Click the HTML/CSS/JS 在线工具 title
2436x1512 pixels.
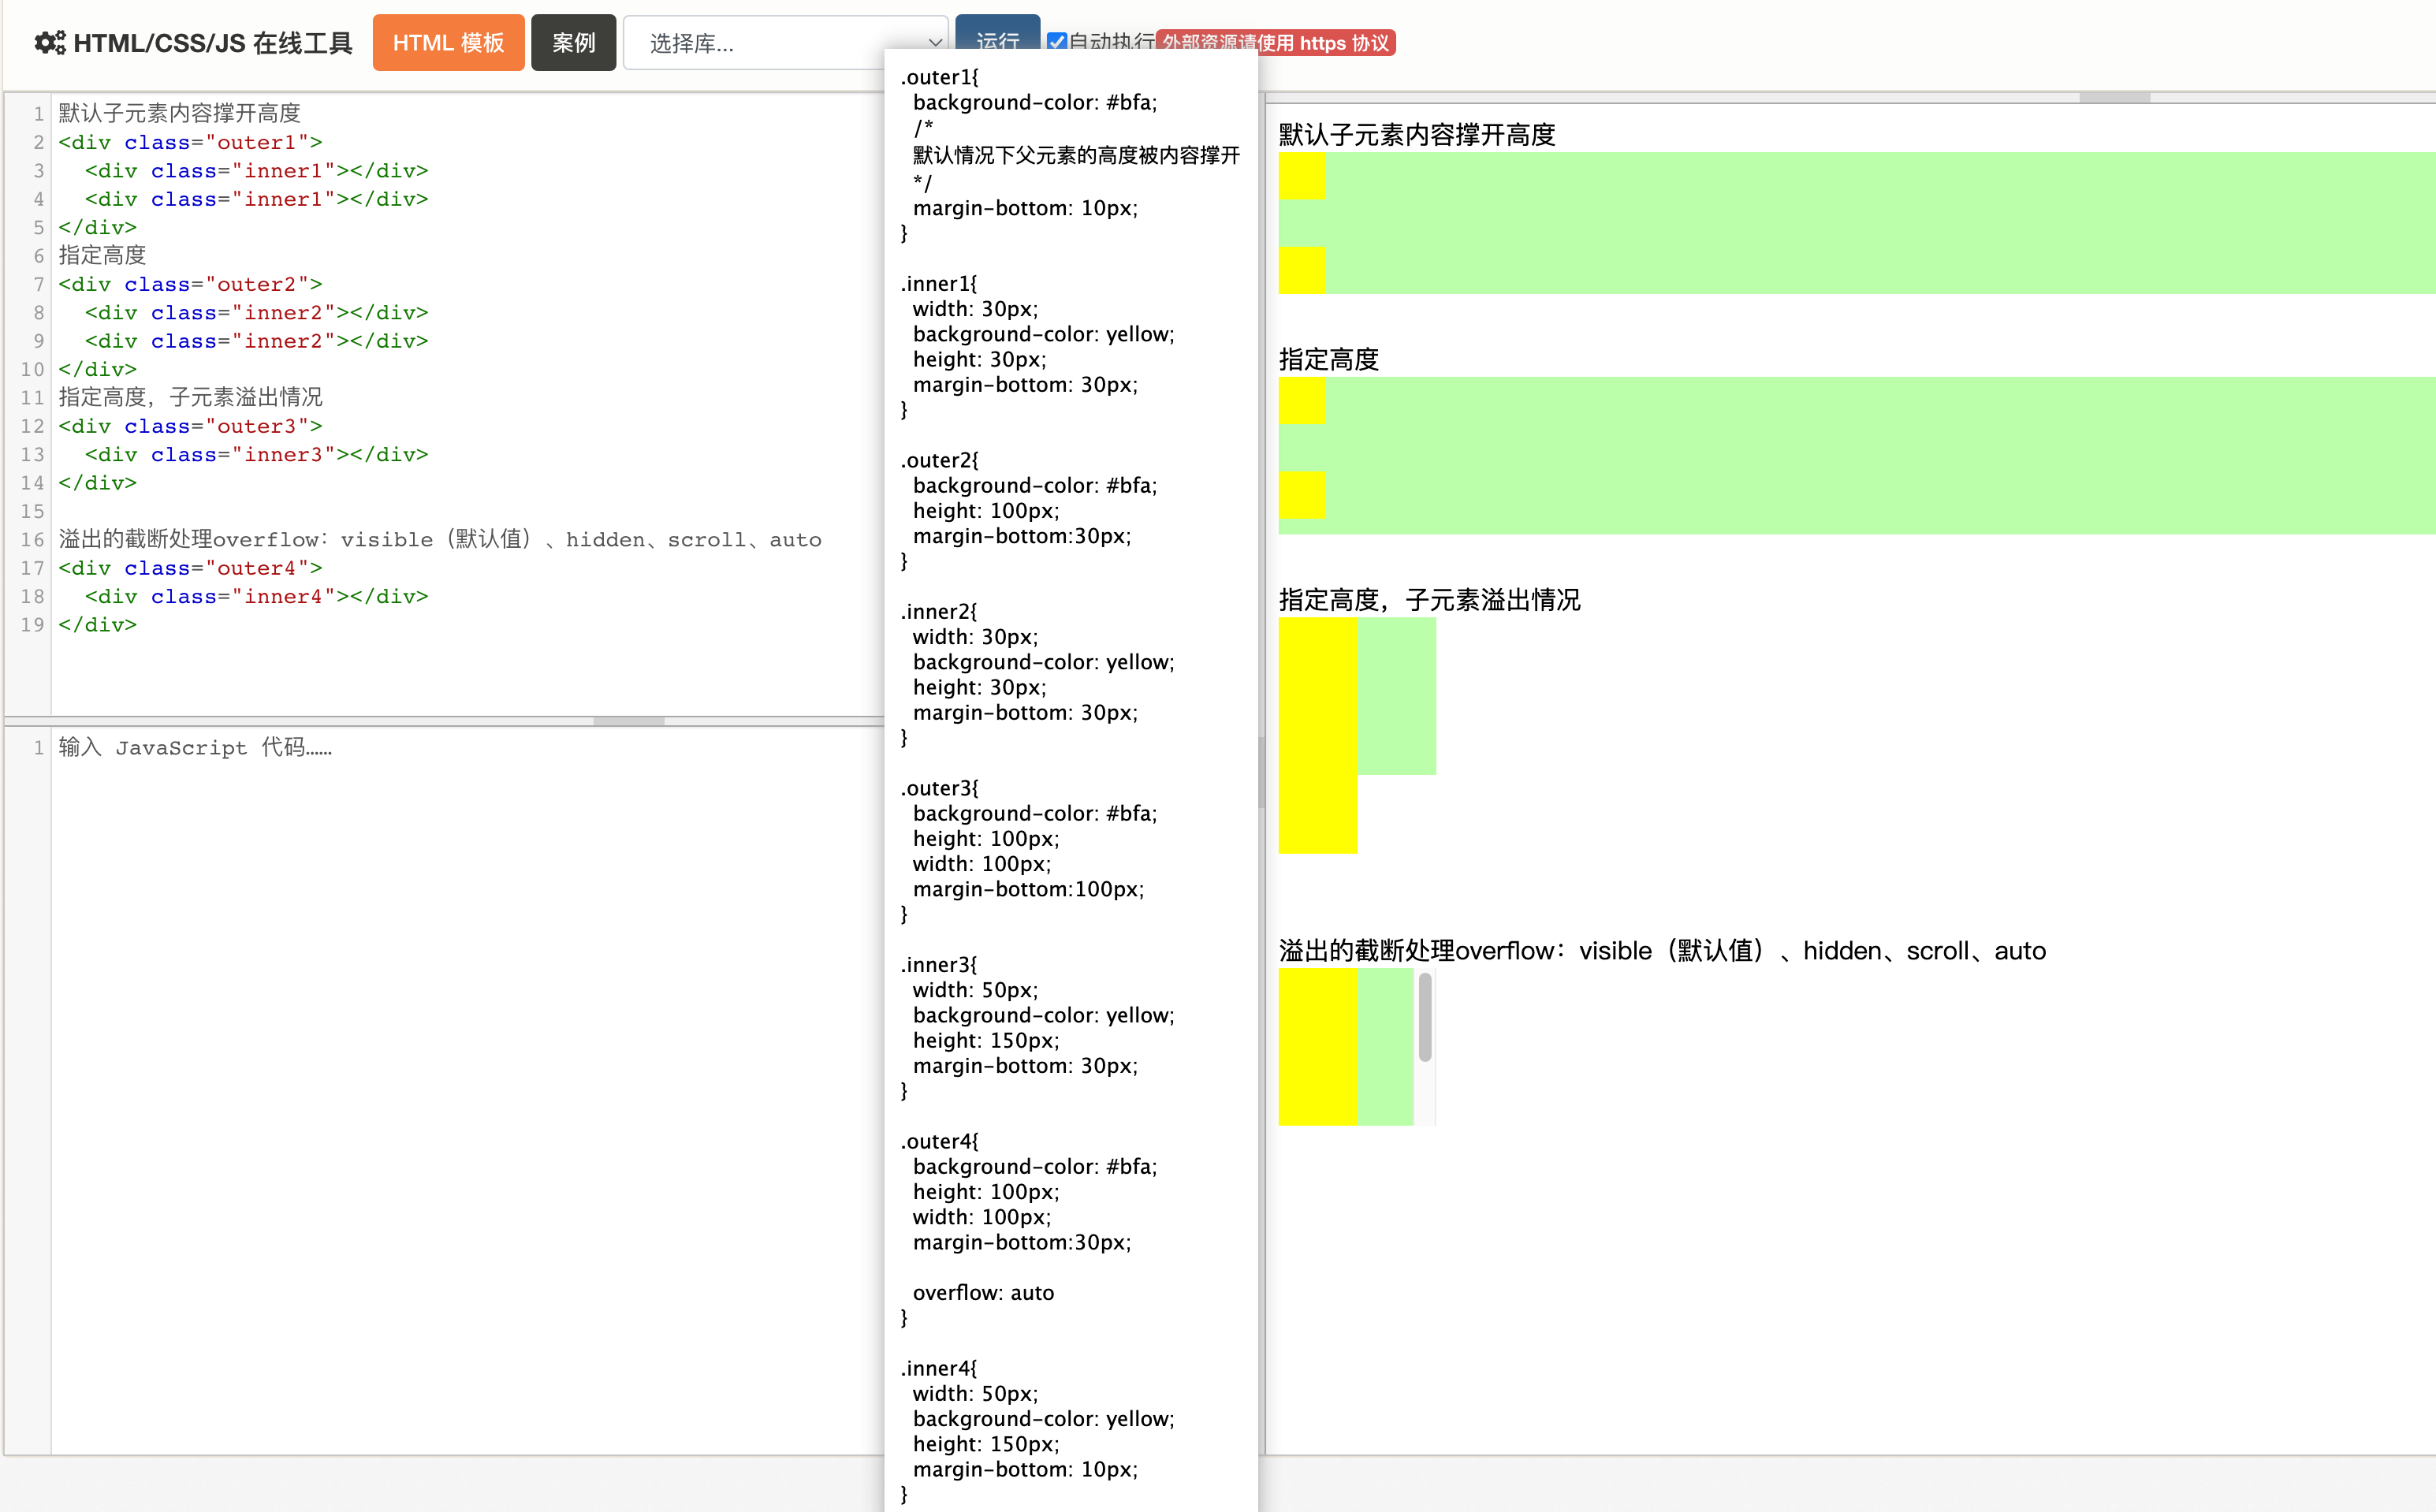click(x=213, y=43)
